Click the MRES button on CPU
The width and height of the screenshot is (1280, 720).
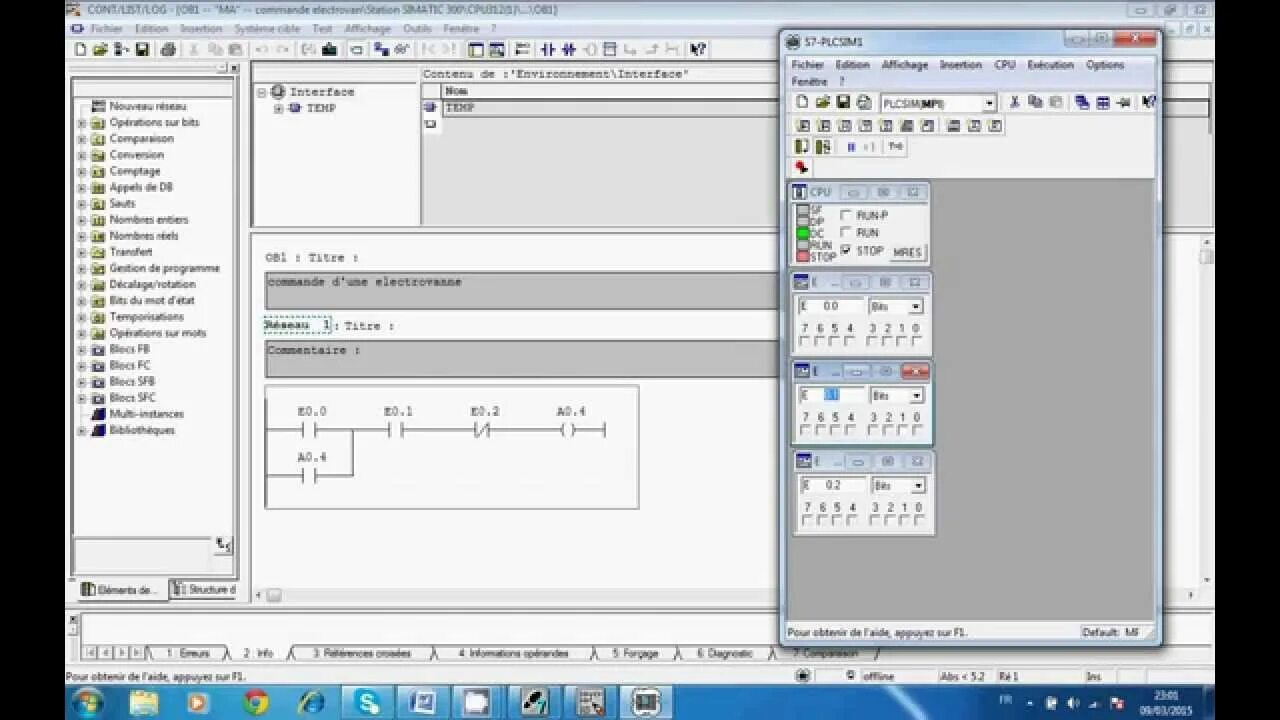907,252
